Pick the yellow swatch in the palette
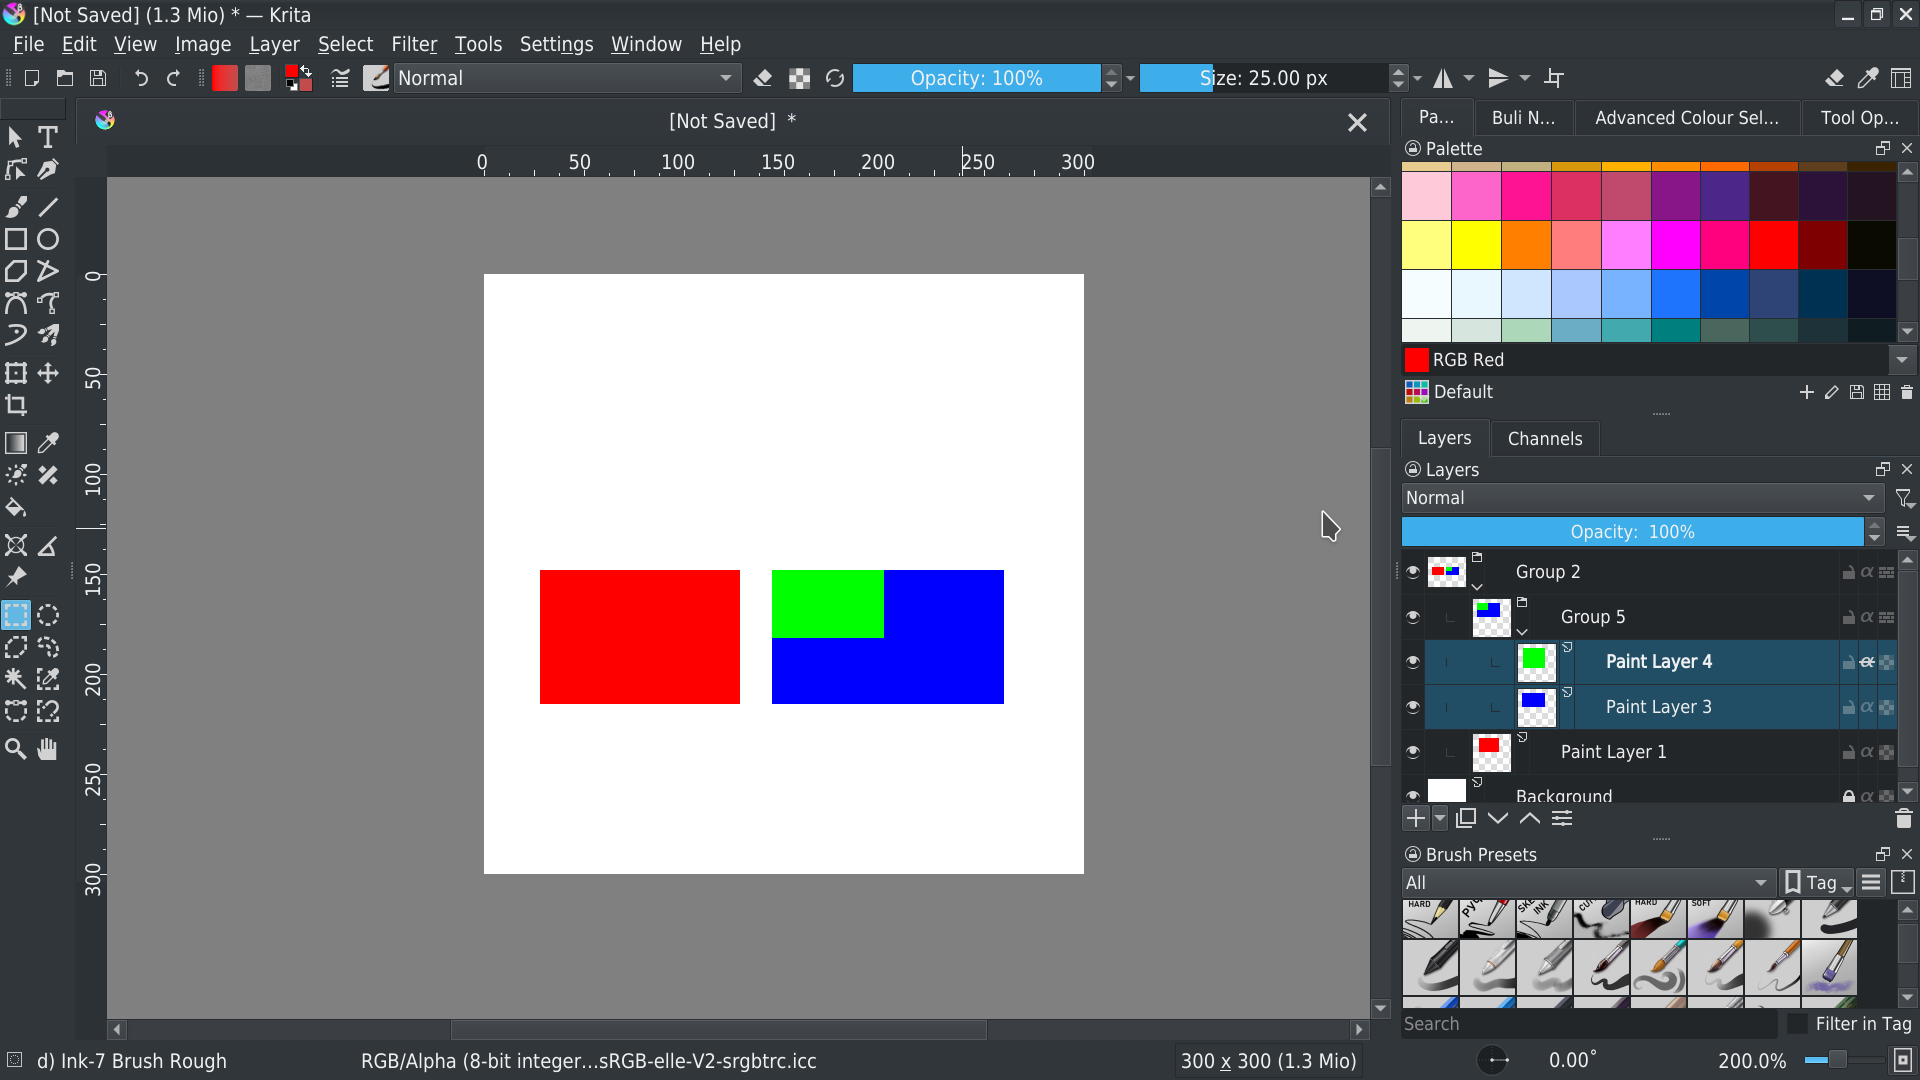The height and width of the screenshot is (1080, 1920). click(x=1476, y=246)
